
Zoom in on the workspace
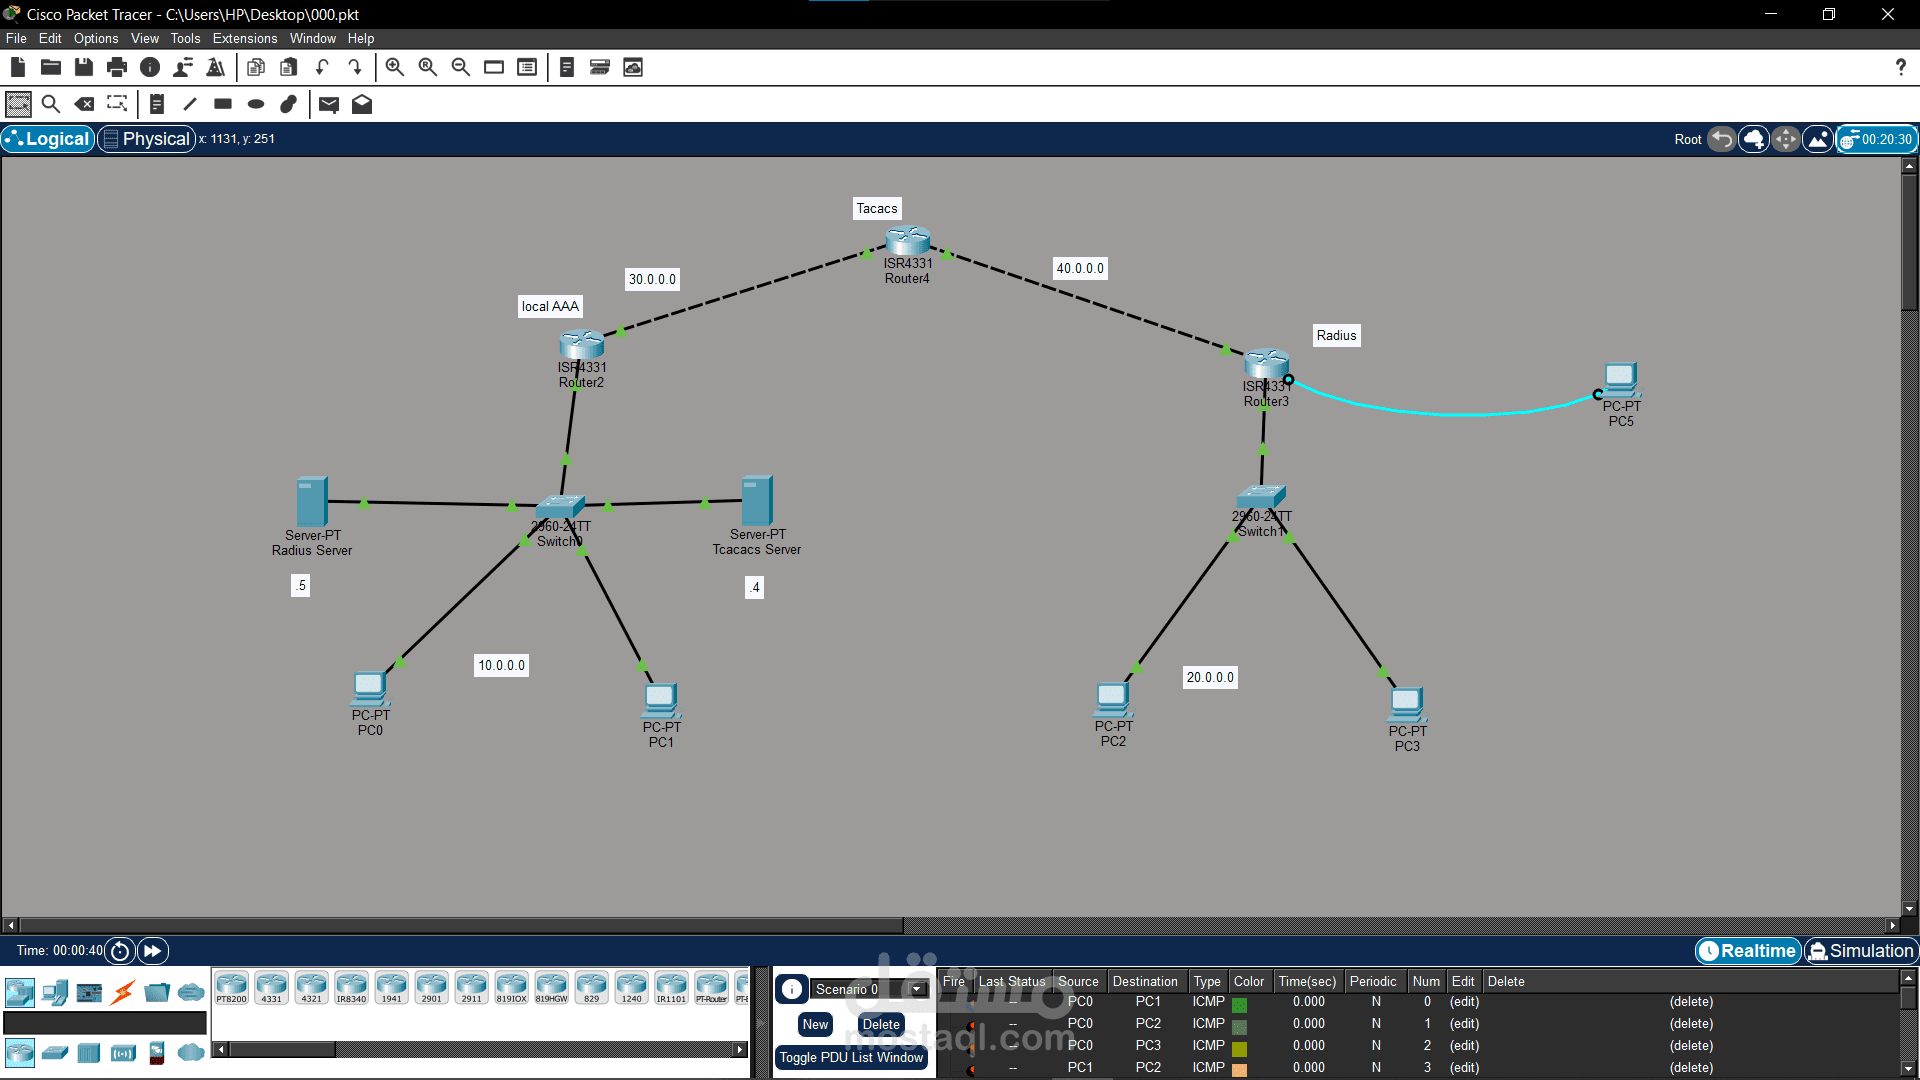click(395, 67)
